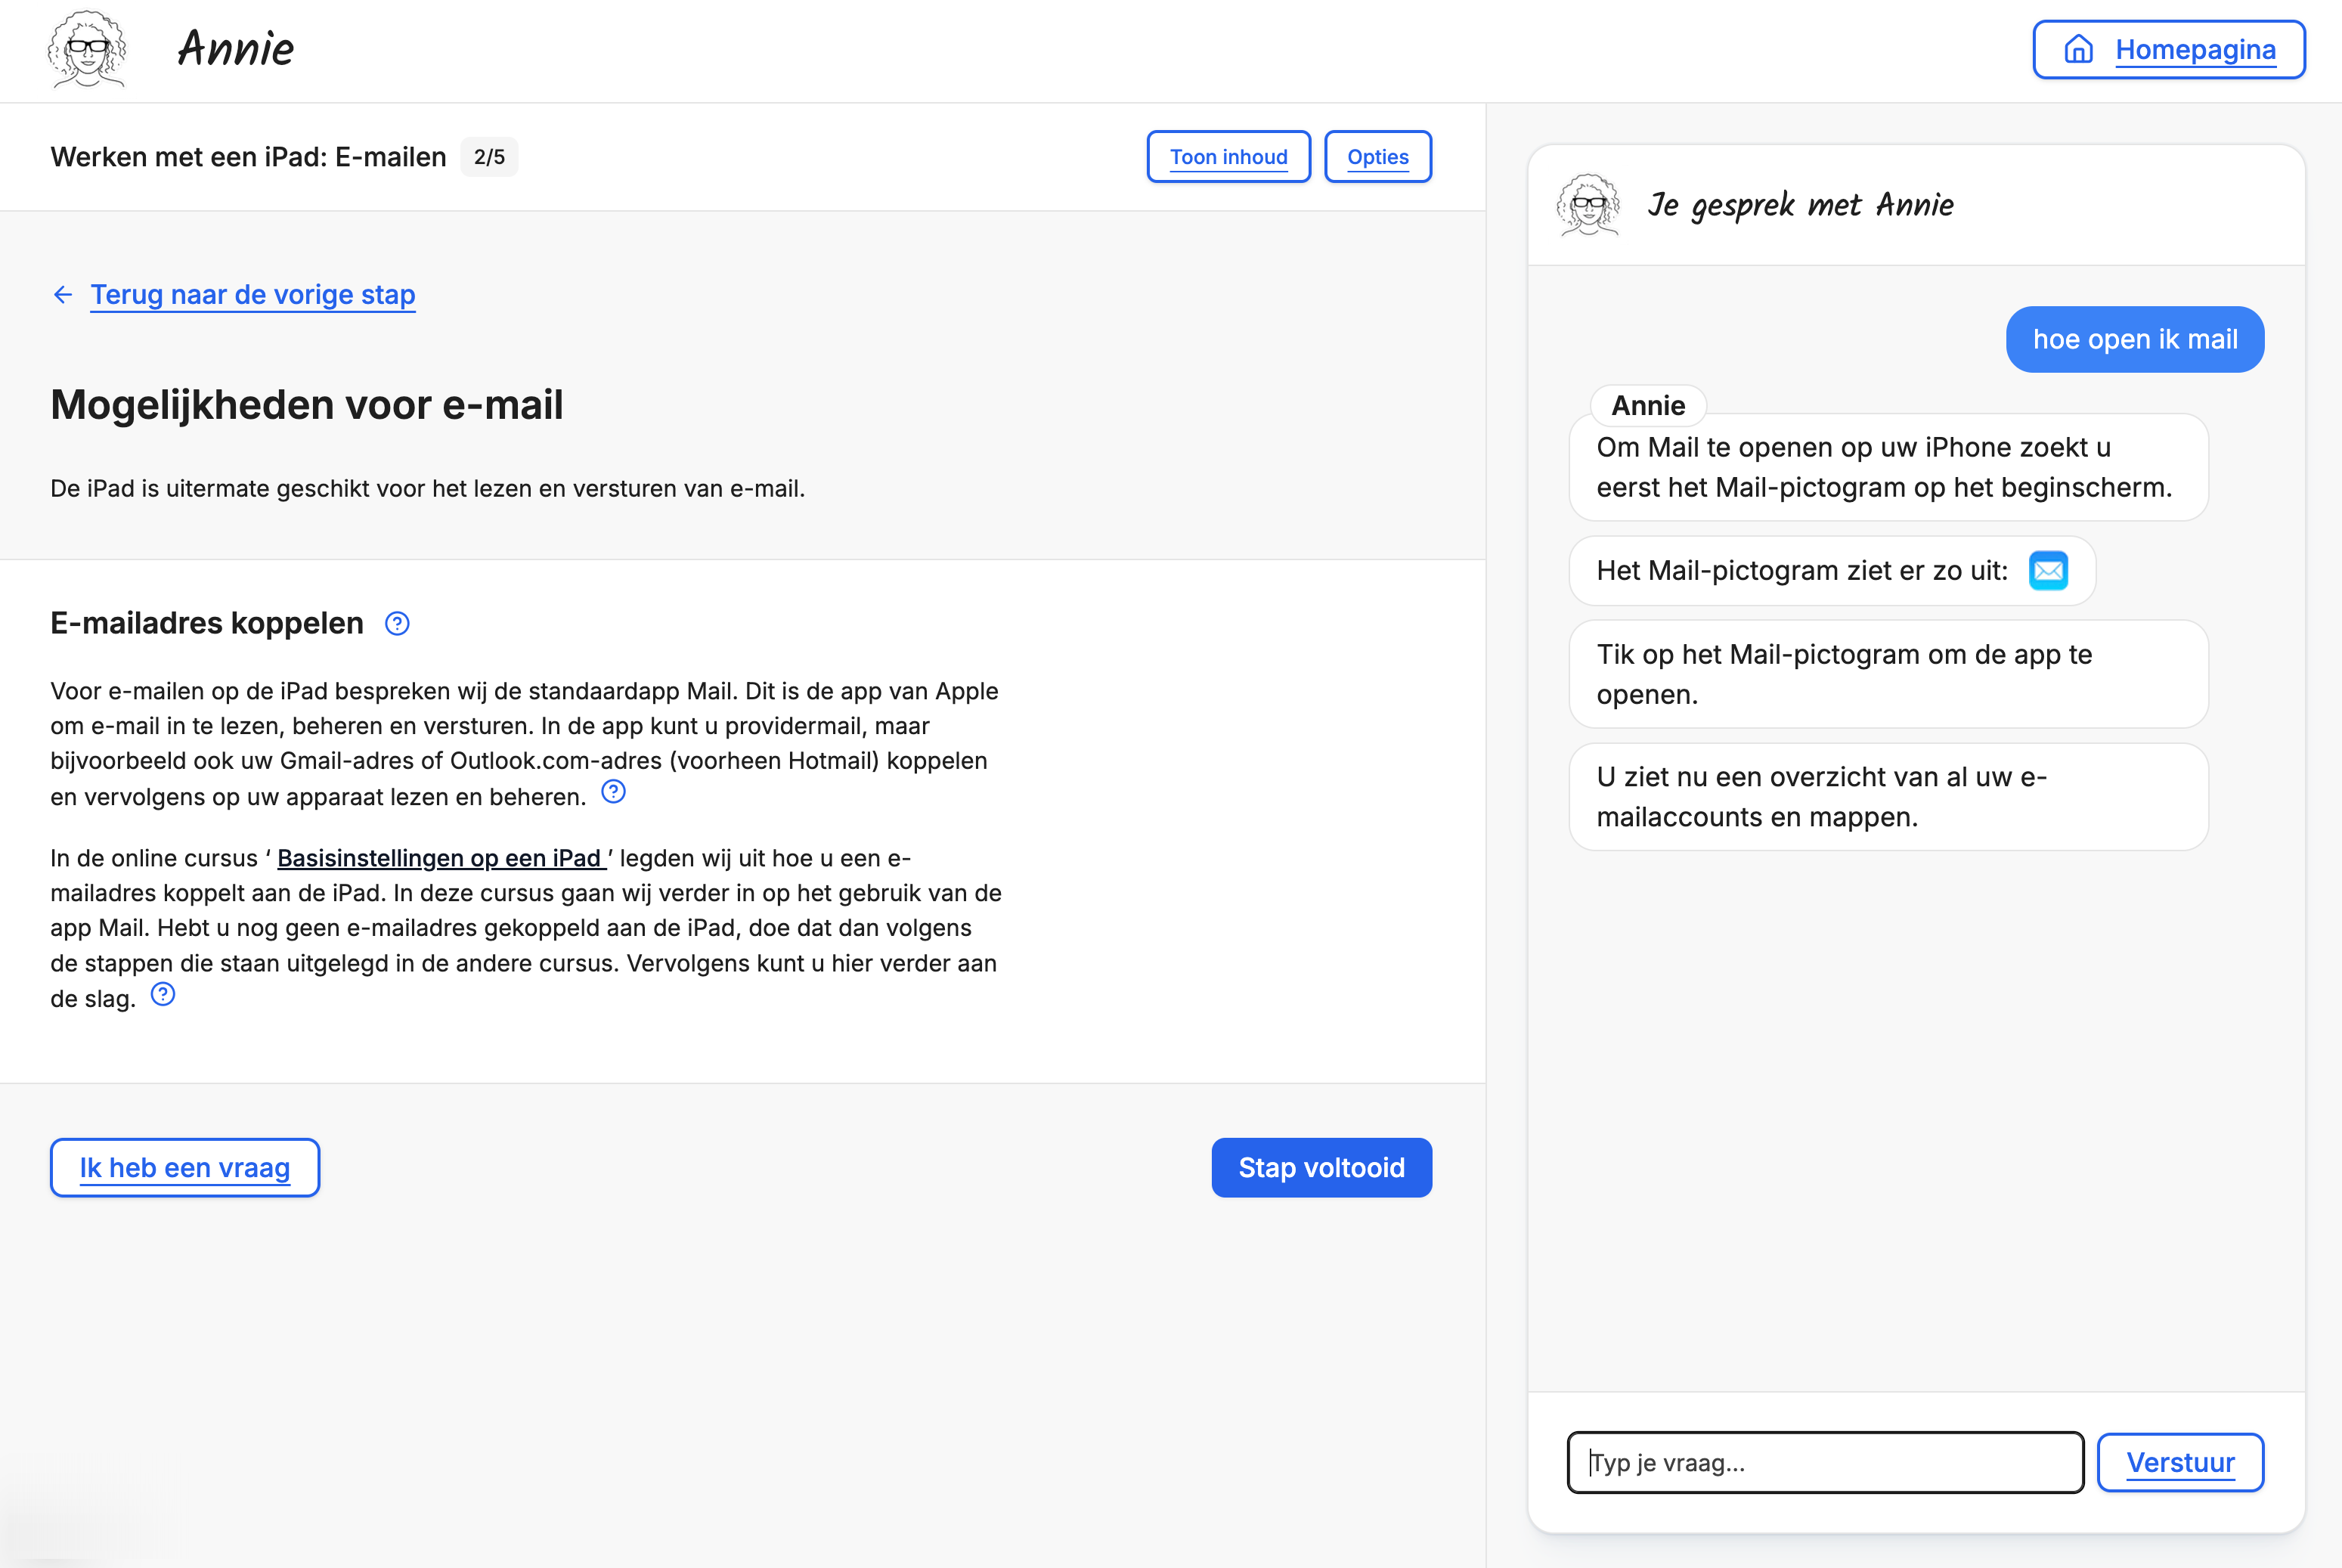Image resolution: width=2342 pixels, height=1568 pixels.
Task: Click the 'Ik heb een vraag' button
Action: [184, 1167]
